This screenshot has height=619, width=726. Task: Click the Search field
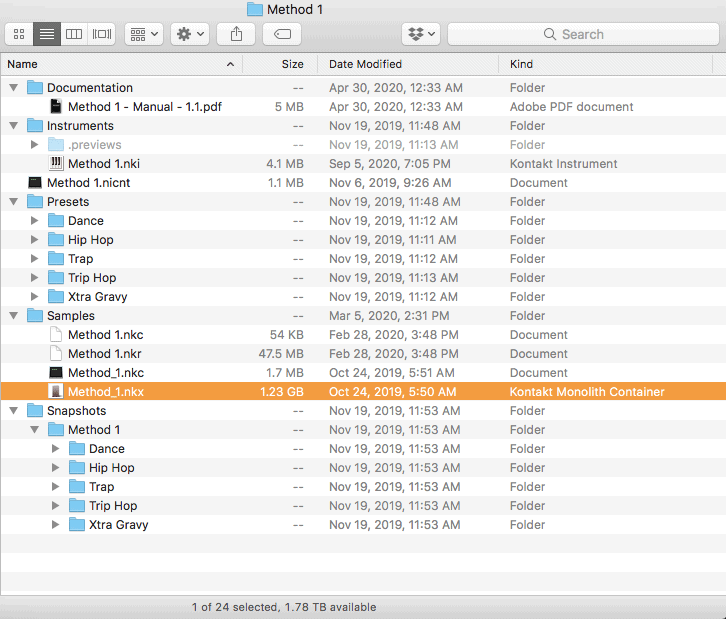coord(583,34)
